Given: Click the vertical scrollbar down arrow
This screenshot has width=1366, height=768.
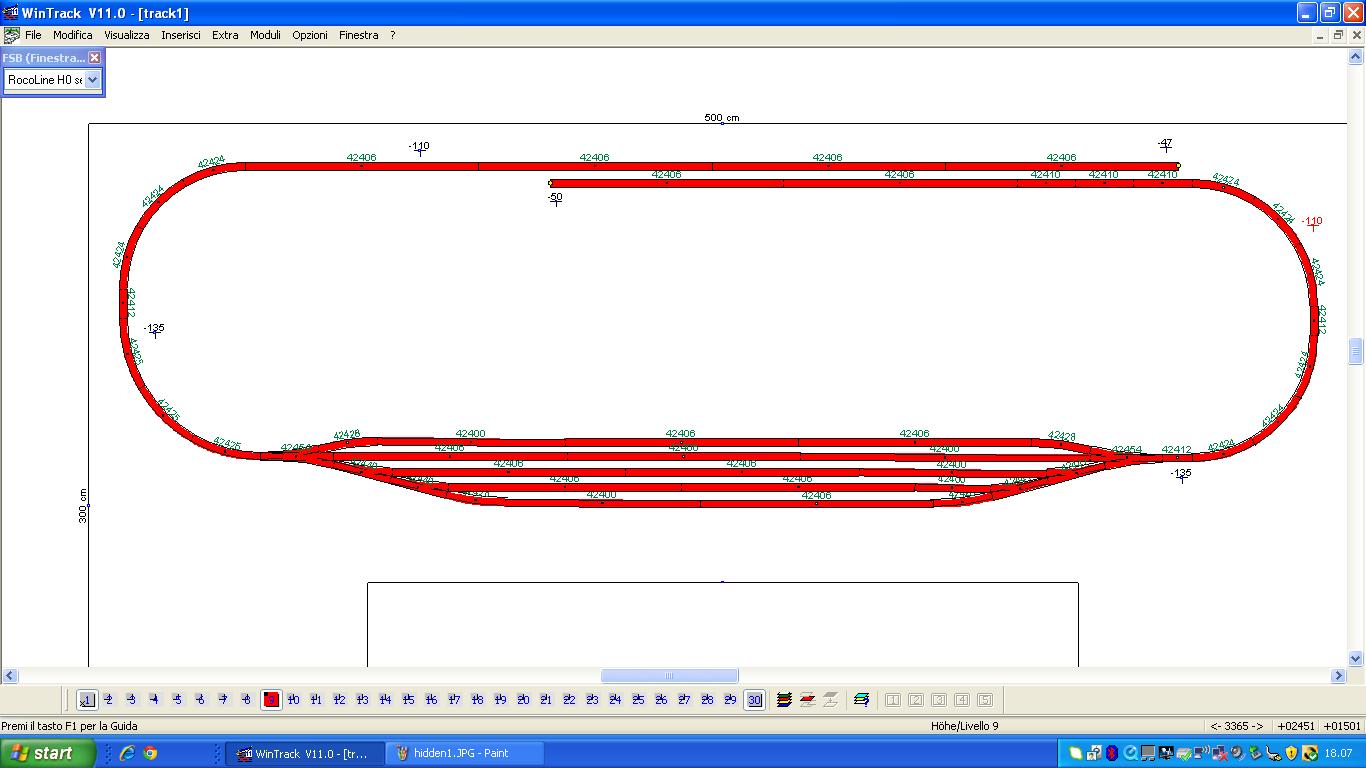Looking at the screenshot, I should coord(1356,658).
